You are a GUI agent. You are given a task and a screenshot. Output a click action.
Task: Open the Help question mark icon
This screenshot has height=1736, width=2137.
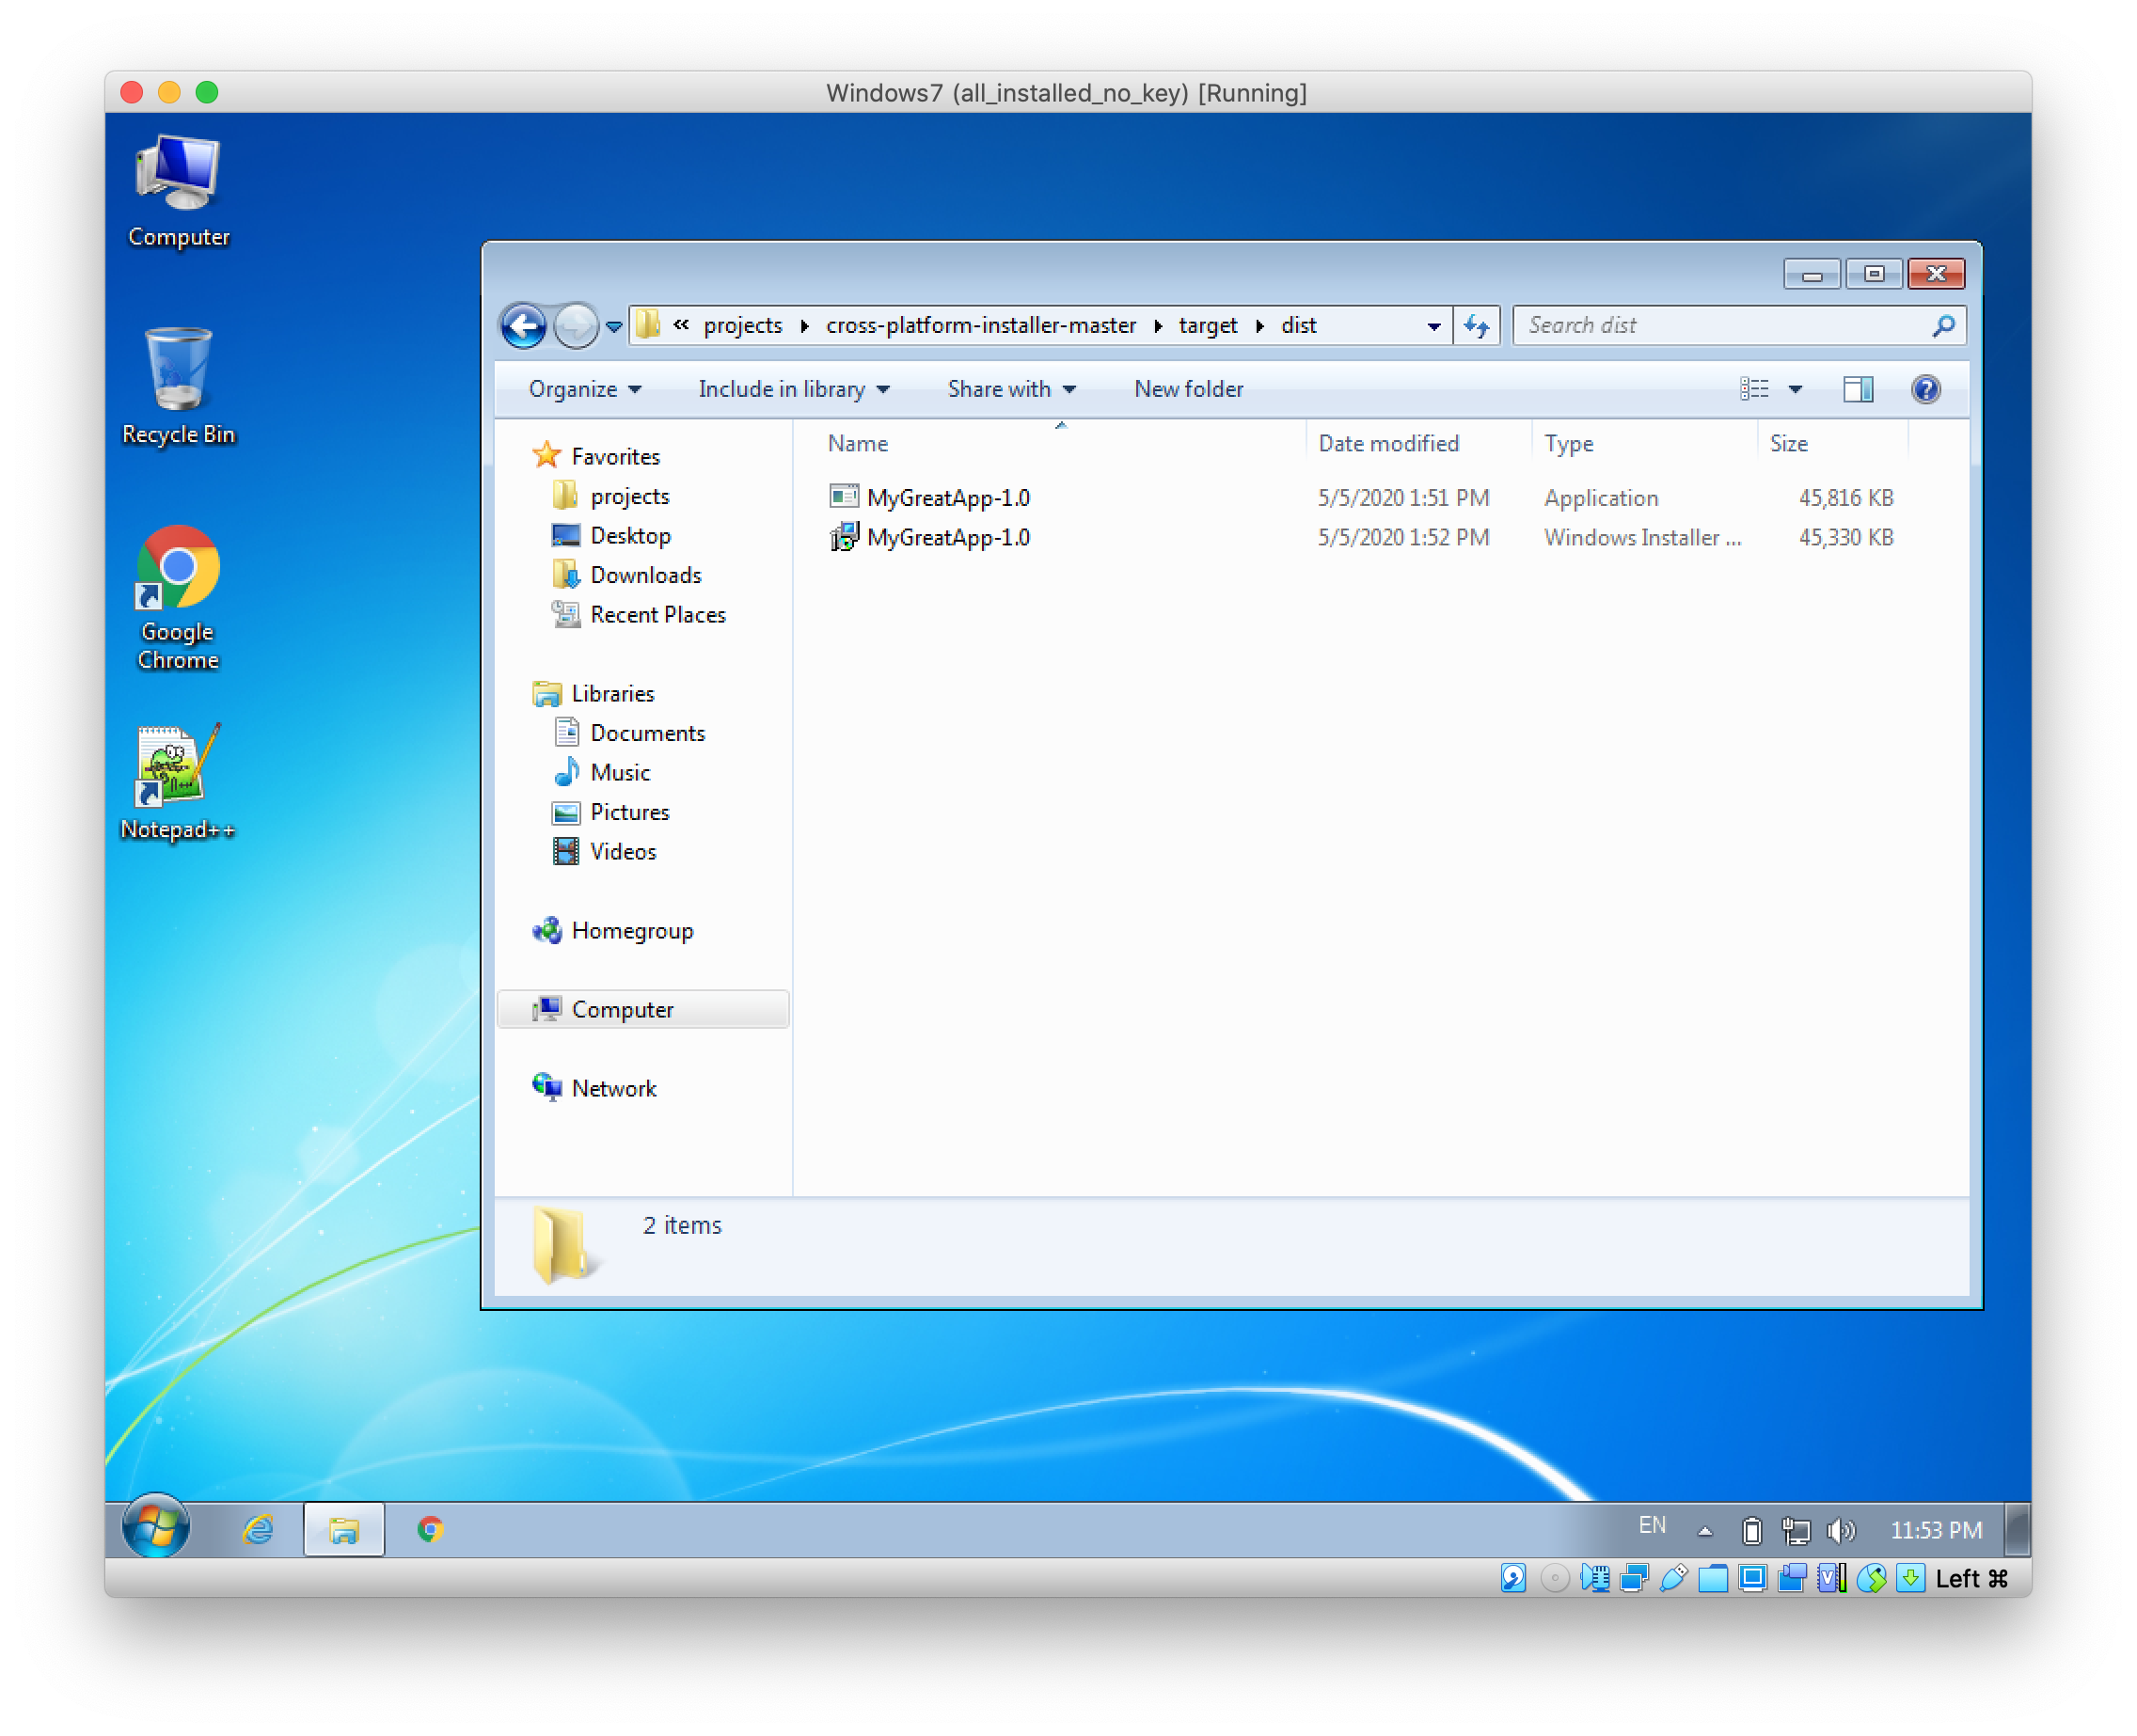tap(1924, 389)
